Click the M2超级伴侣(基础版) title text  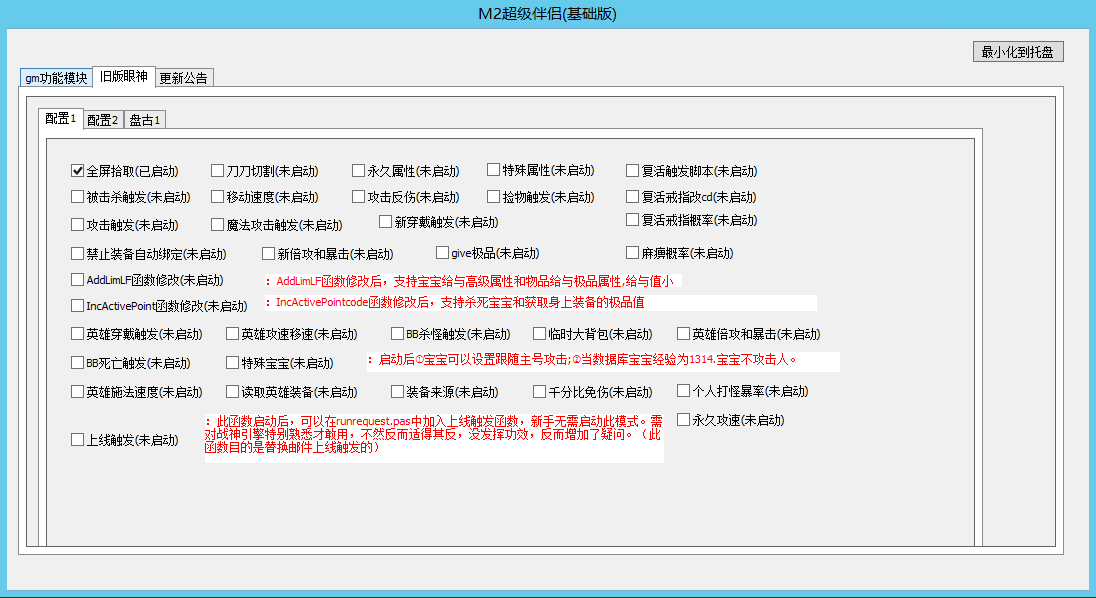tap(547, 14)
